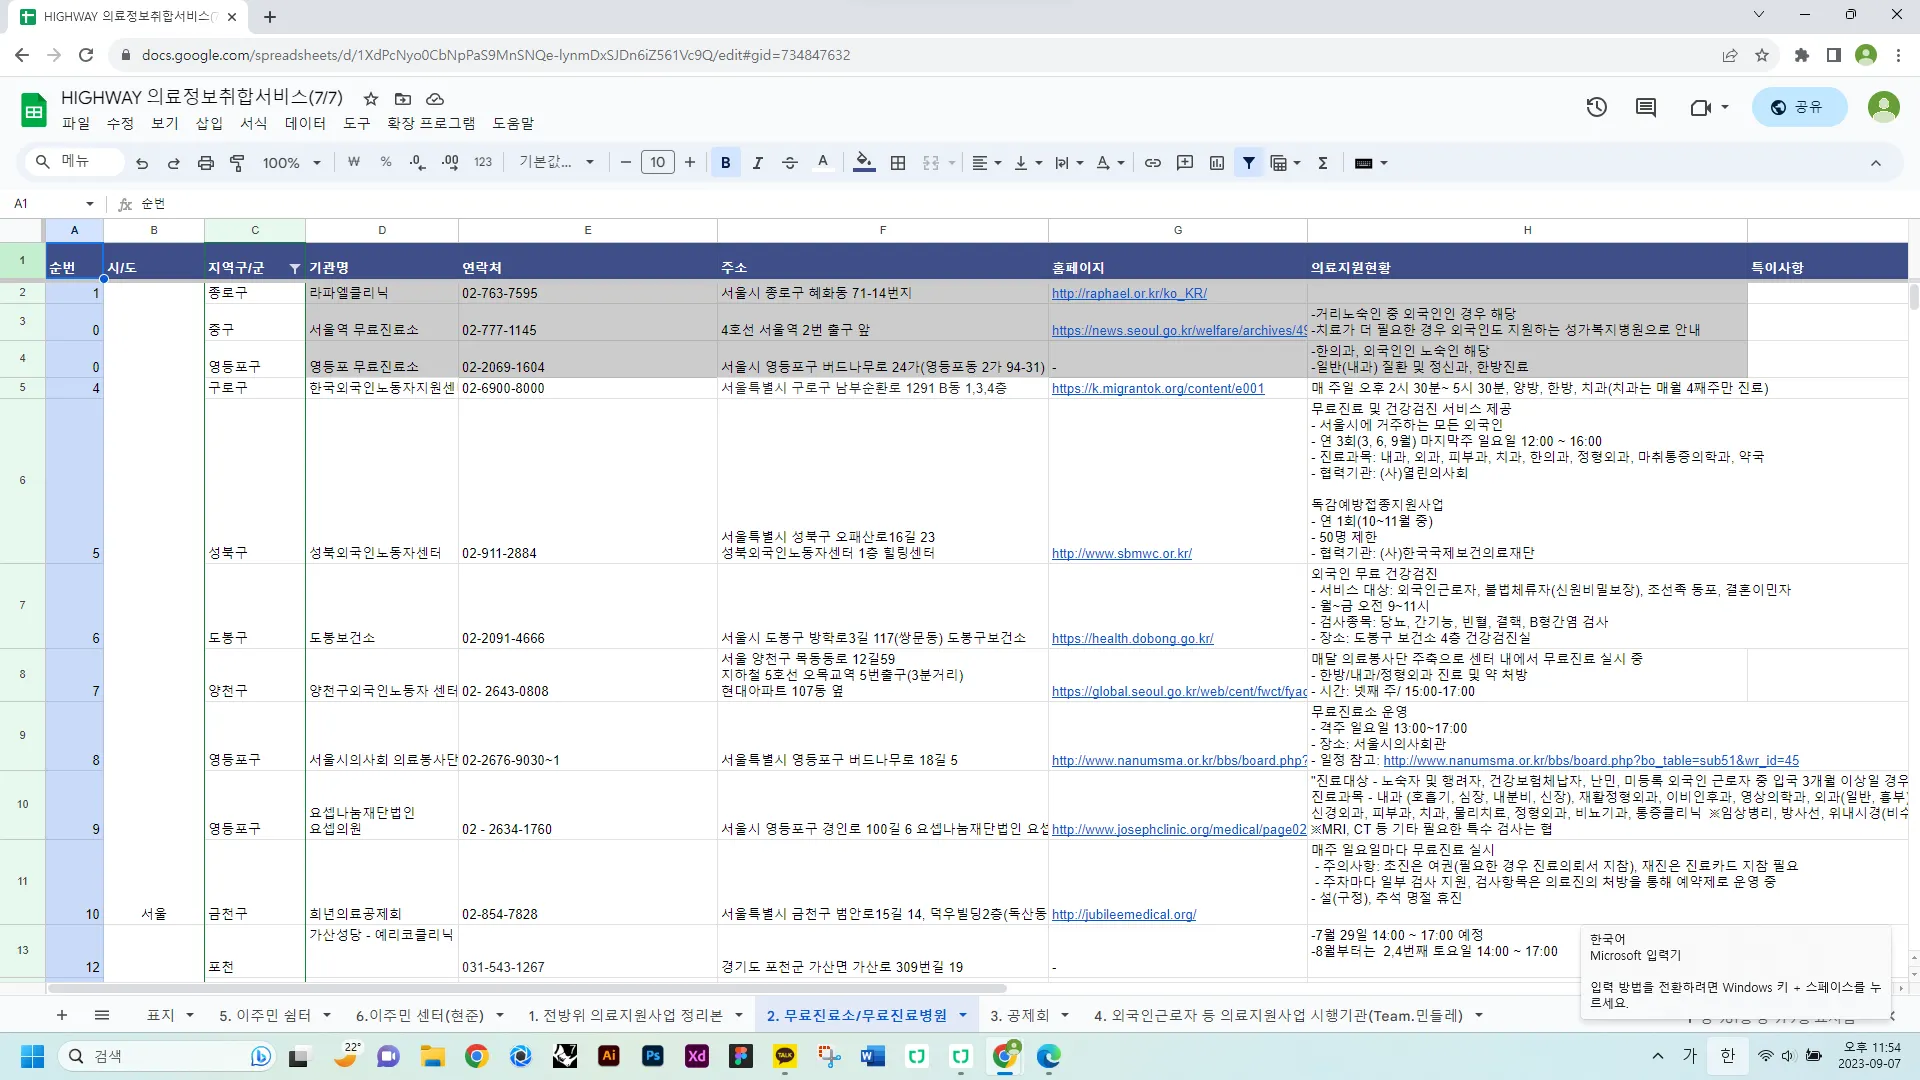1920x1080 pixels.
Task: Toggle bold formatting
Action: [x=725, y=163]
